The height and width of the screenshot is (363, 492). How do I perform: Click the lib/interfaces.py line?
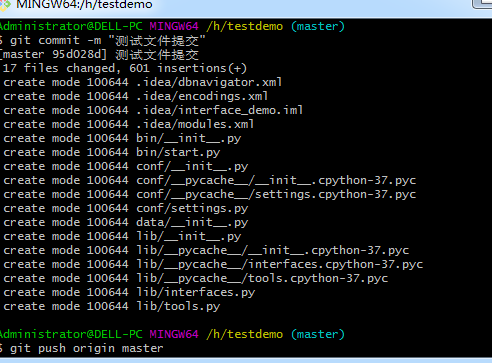pyautogui.click(x=129, y=293)
